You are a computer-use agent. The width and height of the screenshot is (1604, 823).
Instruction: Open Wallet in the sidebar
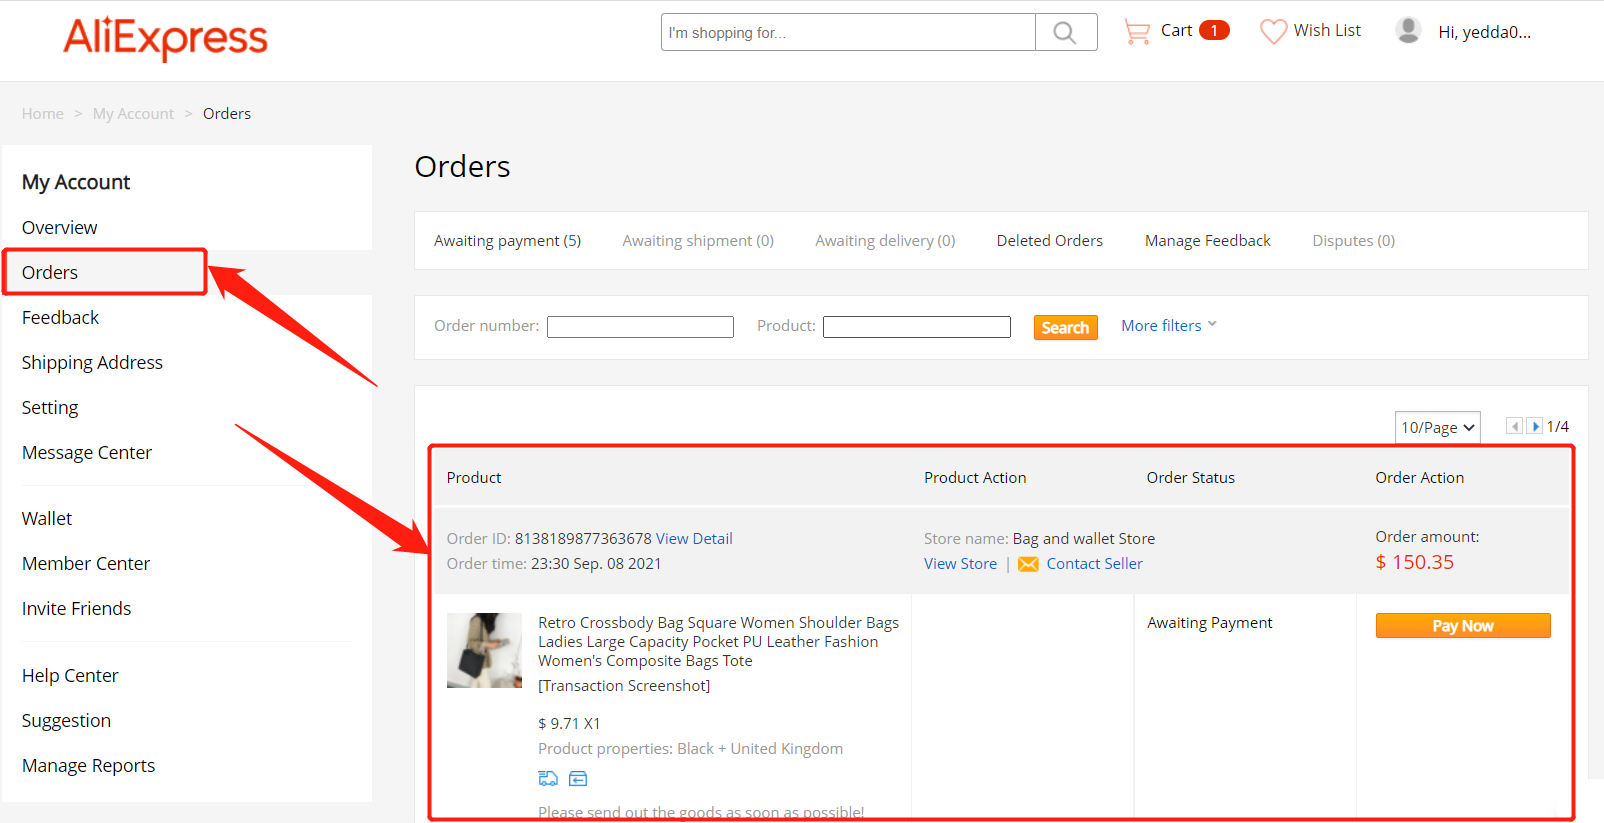[47, 519]
